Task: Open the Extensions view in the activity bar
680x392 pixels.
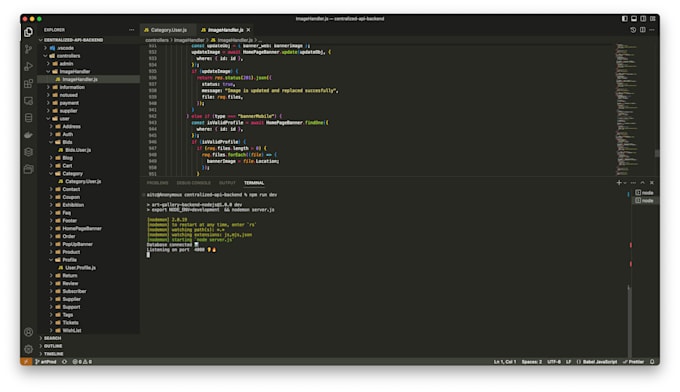Action: point(29,83)
